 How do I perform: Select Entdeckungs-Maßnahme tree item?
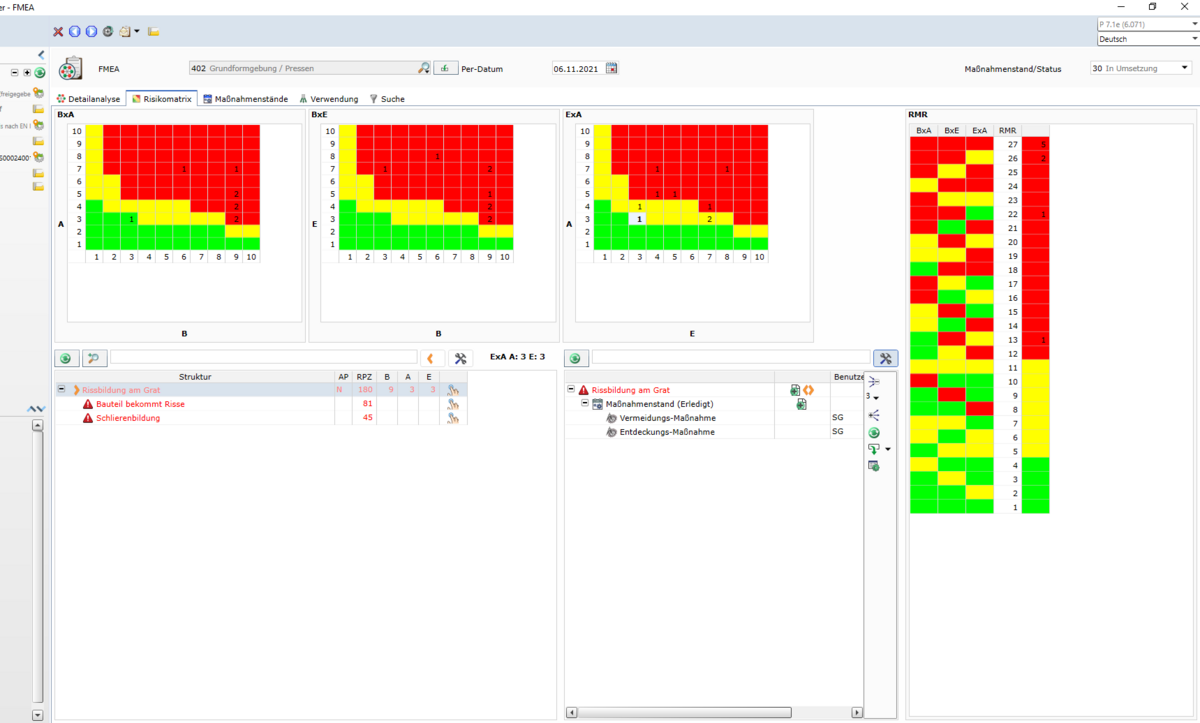(x=667, y=432)
